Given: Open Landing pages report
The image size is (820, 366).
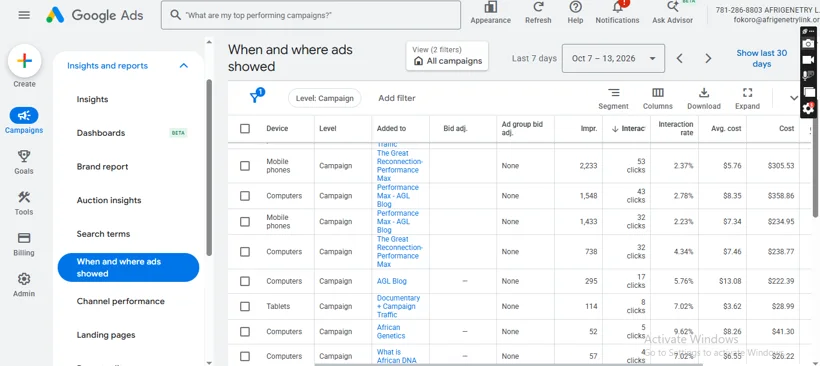Looking at the screenshot, I should pyautogui.click(x=106, y=335).
